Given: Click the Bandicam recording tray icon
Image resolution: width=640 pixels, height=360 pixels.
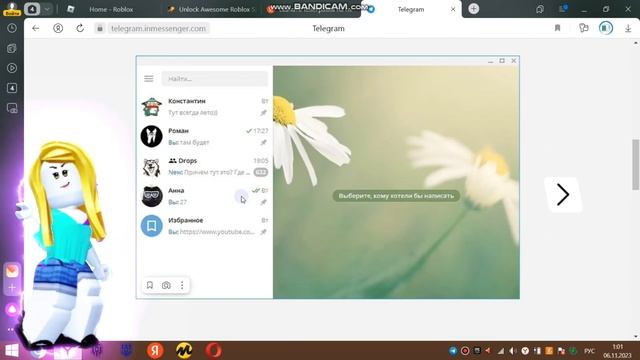Looking at the screenshot, I should [465, 351].
